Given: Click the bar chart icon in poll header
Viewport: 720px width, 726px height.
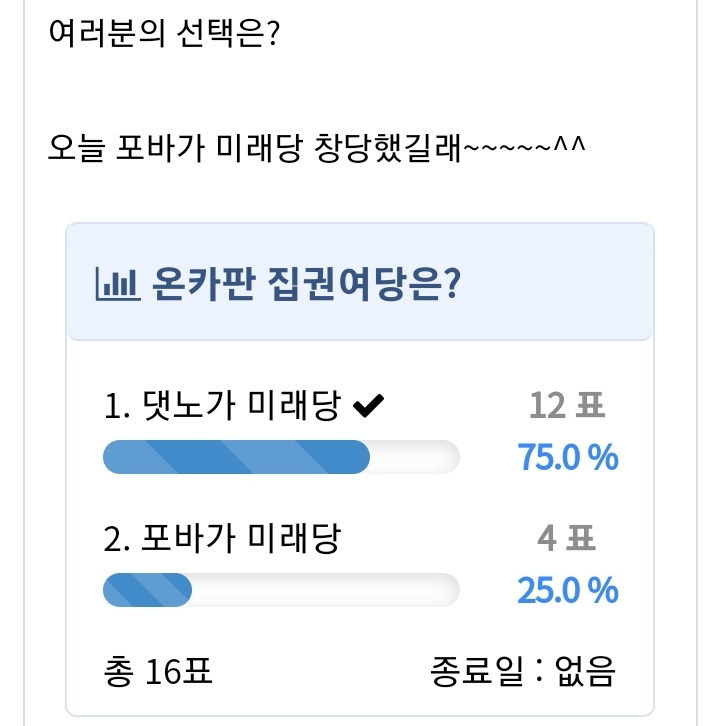Looking at the screenshot, I should [114, 287].
